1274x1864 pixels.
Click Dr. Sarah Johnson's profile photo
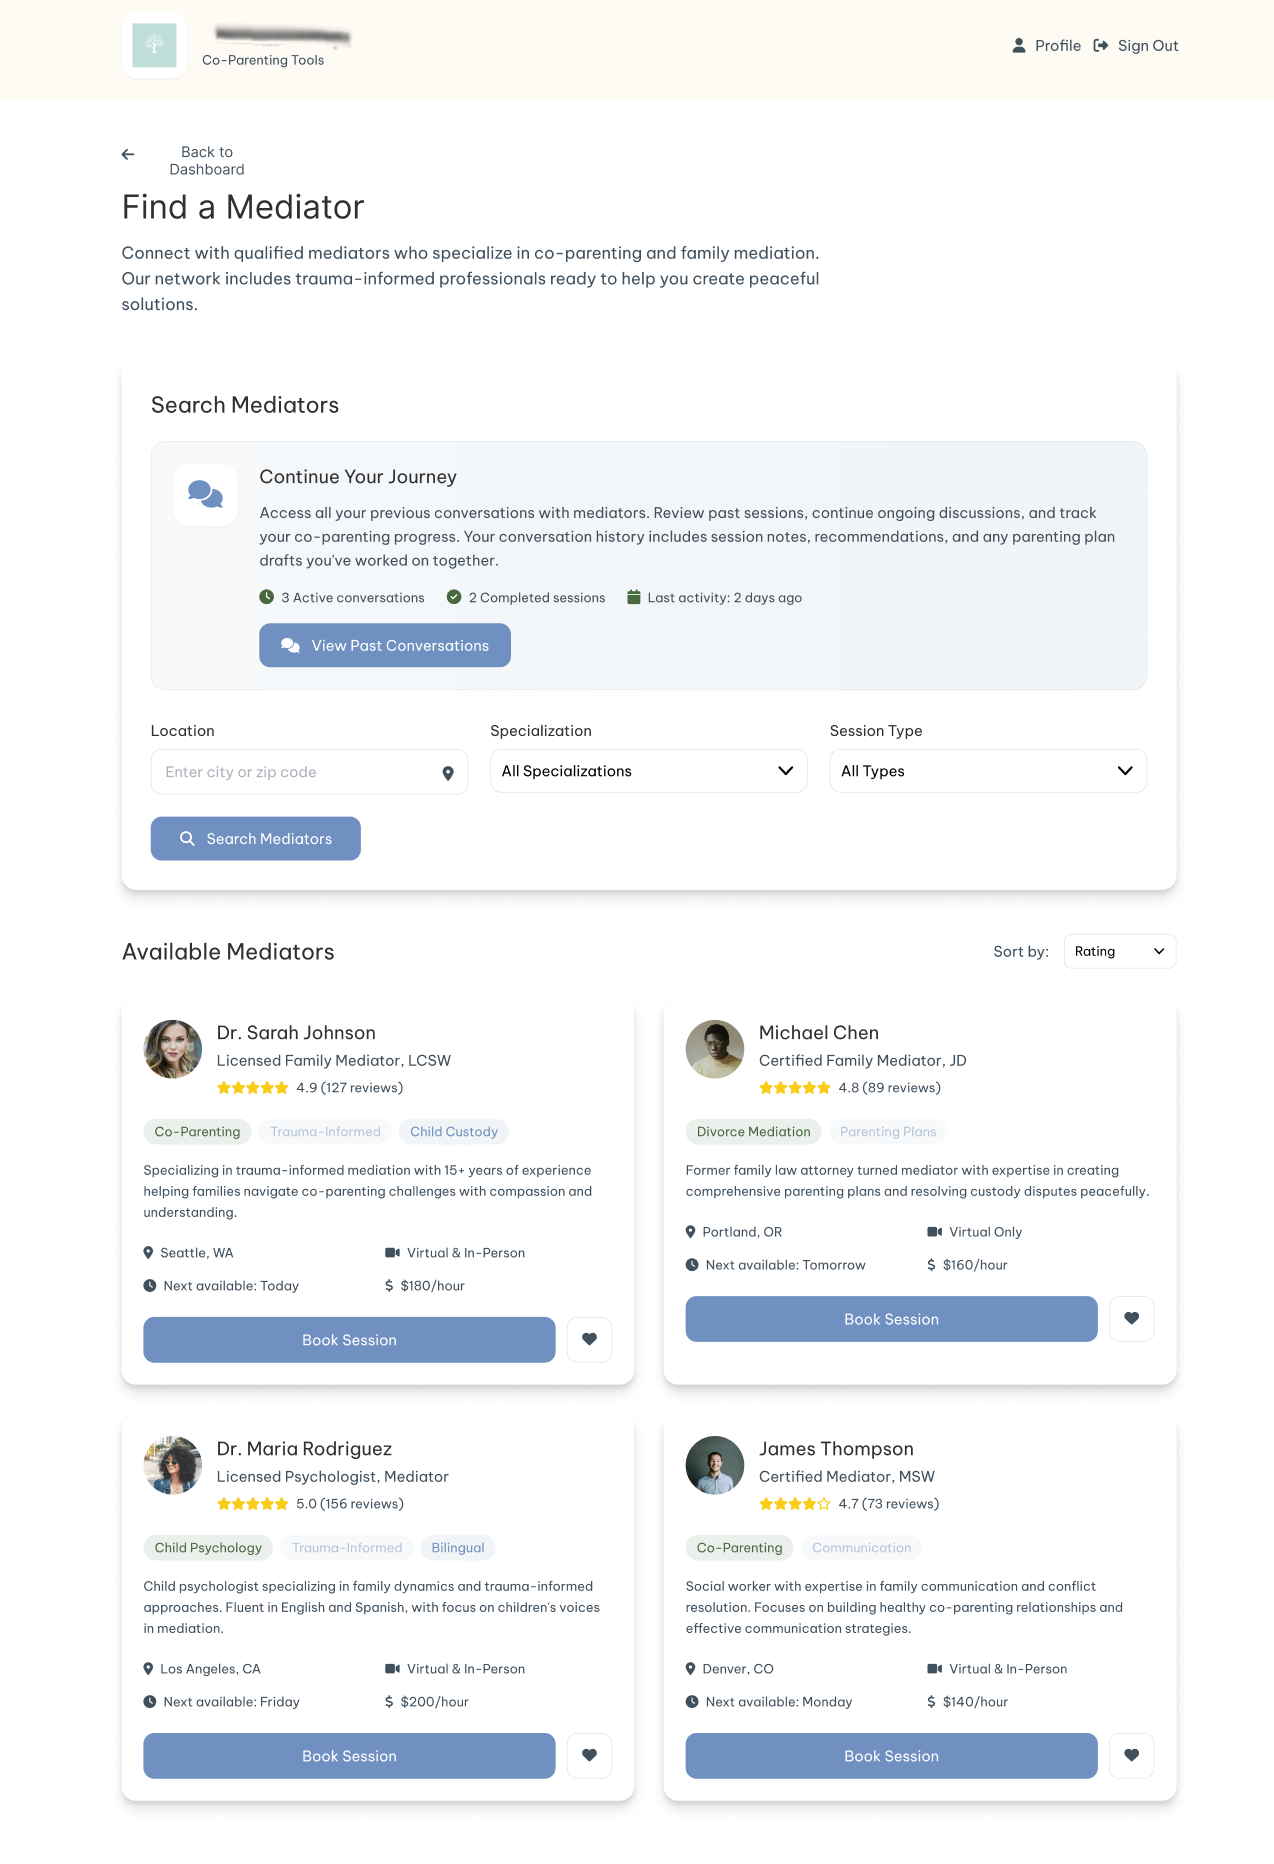pyautogui.click(x=173, y=1049)
